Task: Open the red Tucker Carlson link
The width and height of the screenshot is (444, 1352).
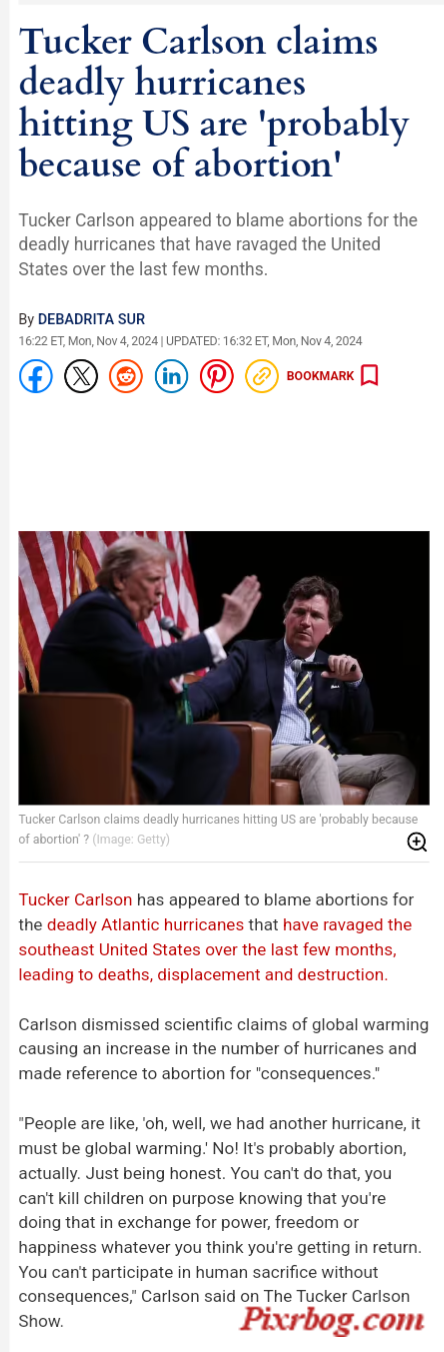Action: click(x=75, y=899)
